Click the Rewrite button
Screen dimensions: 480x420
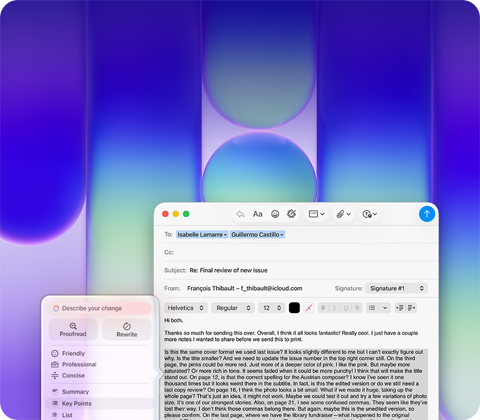click(127, 329)
